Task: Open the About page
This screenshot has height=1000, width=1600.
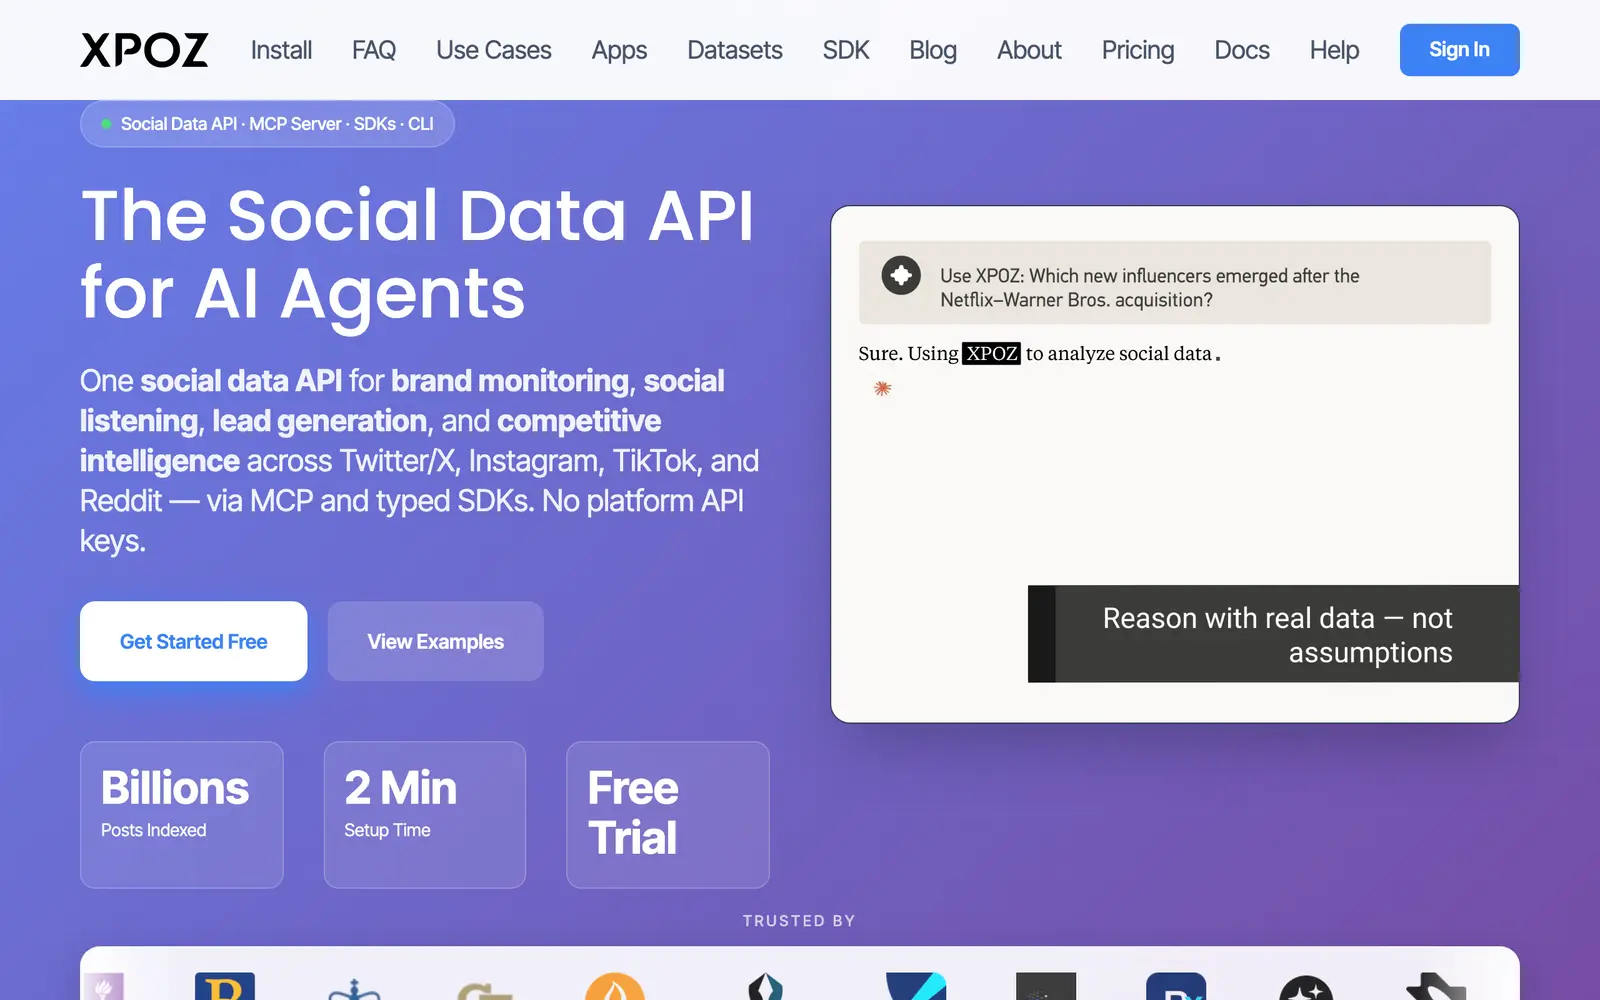Action: (x=1029, y=50)
